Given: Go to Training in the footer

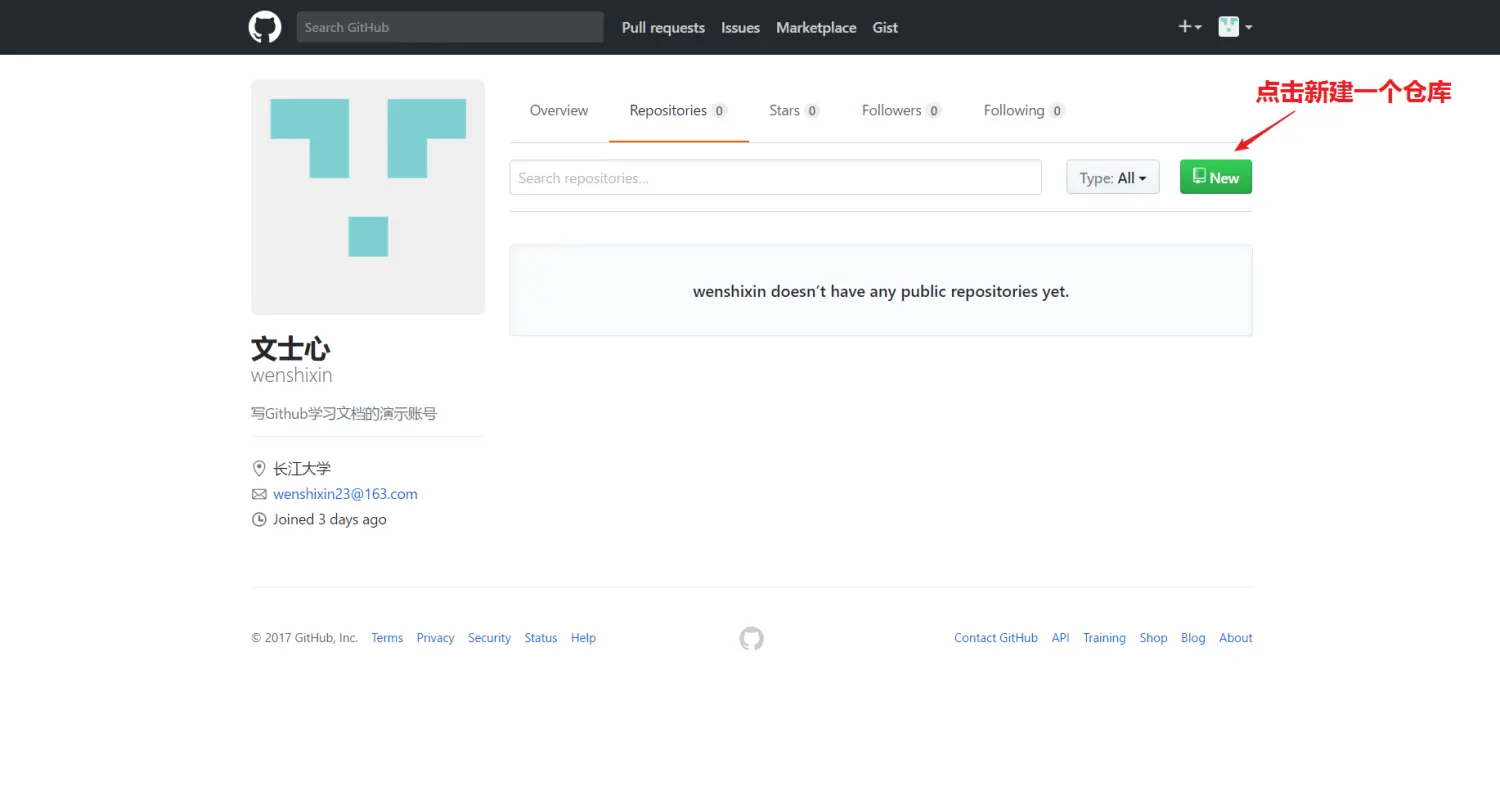Looking at the screenshot, I should tap(1104, 638).
